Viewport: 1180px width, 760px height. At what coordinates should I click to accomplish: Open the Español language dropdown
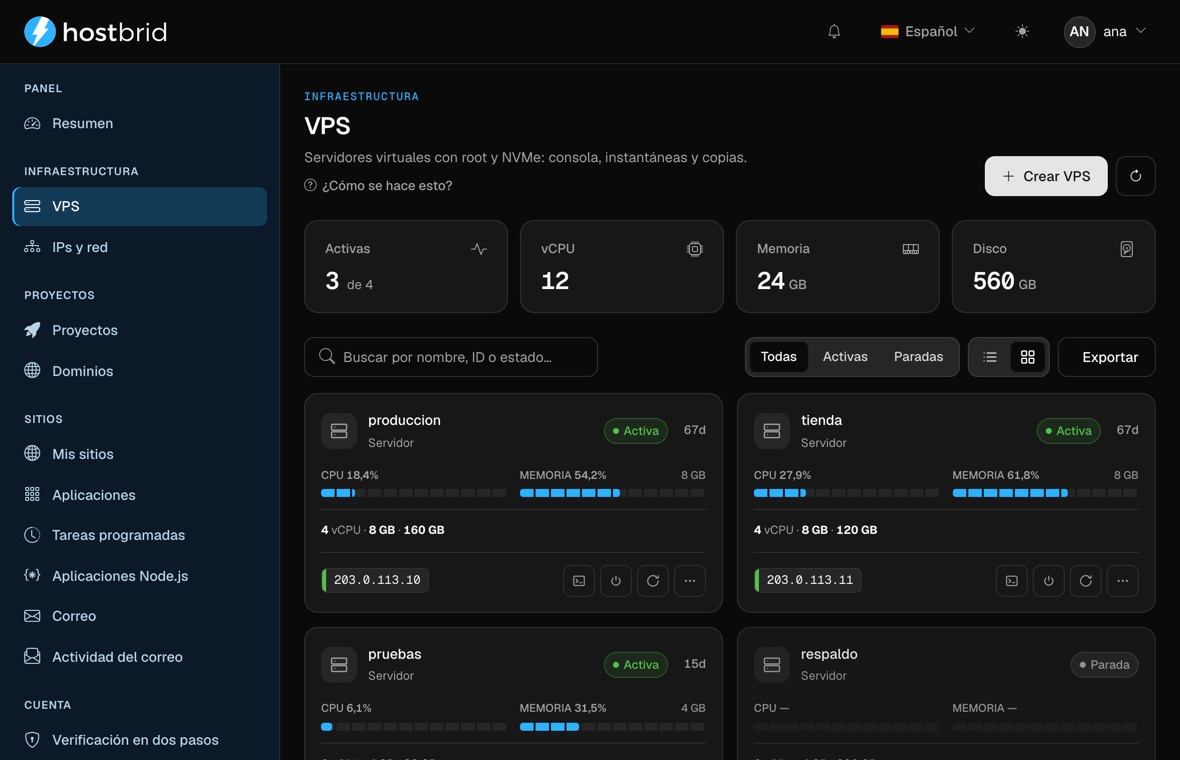pos(927,32)
